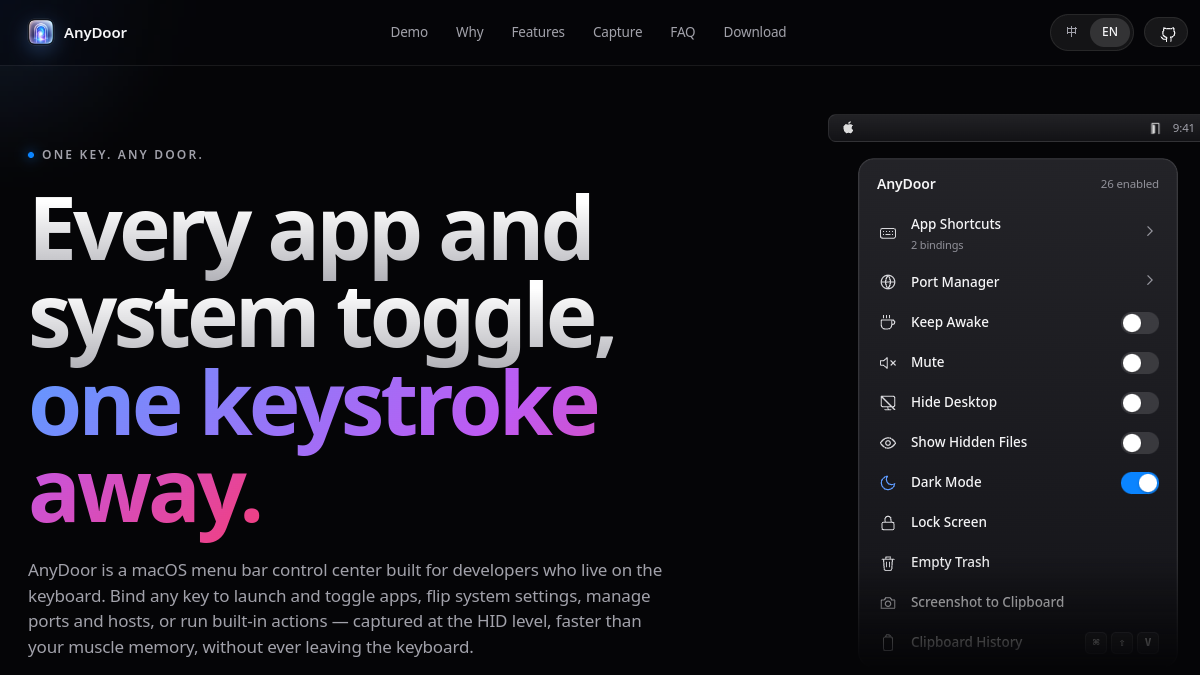The image size is (1200, 675).
Task: Click the App Shortcuts keyboard icon
Action: point(888,233)
